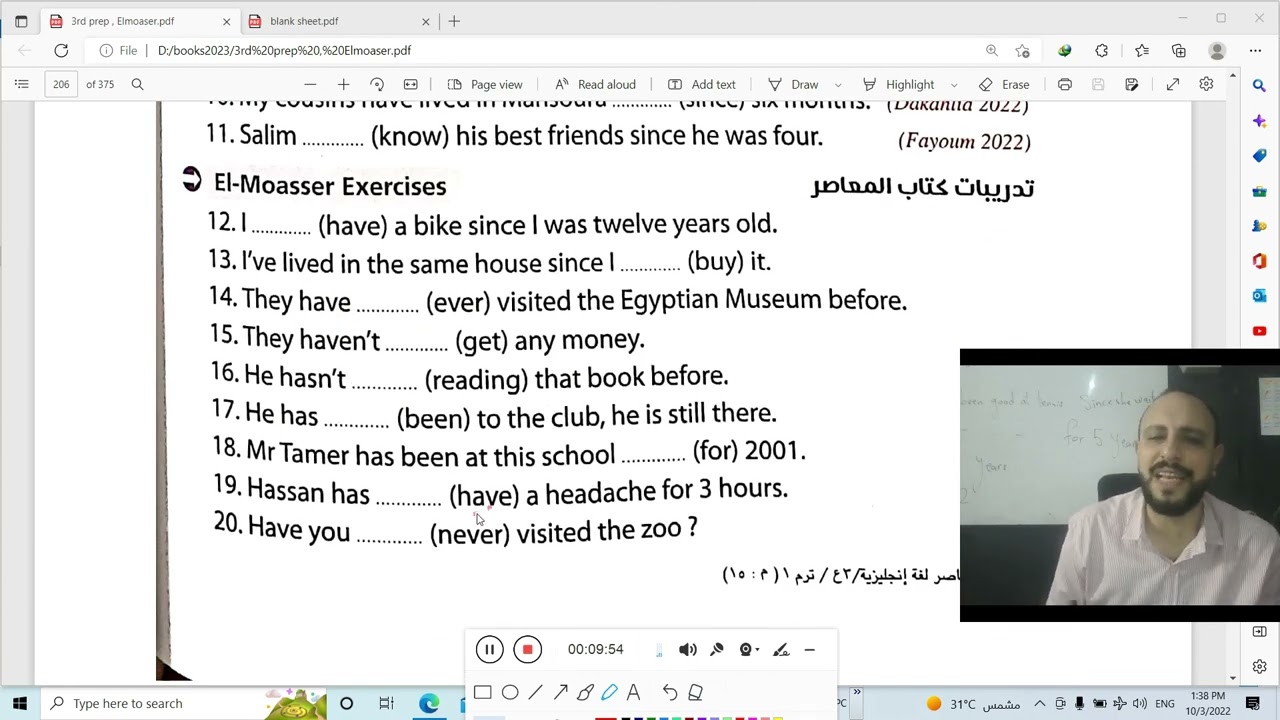Pause the screen recording
1280x720 pixels.
pos(489,650)
